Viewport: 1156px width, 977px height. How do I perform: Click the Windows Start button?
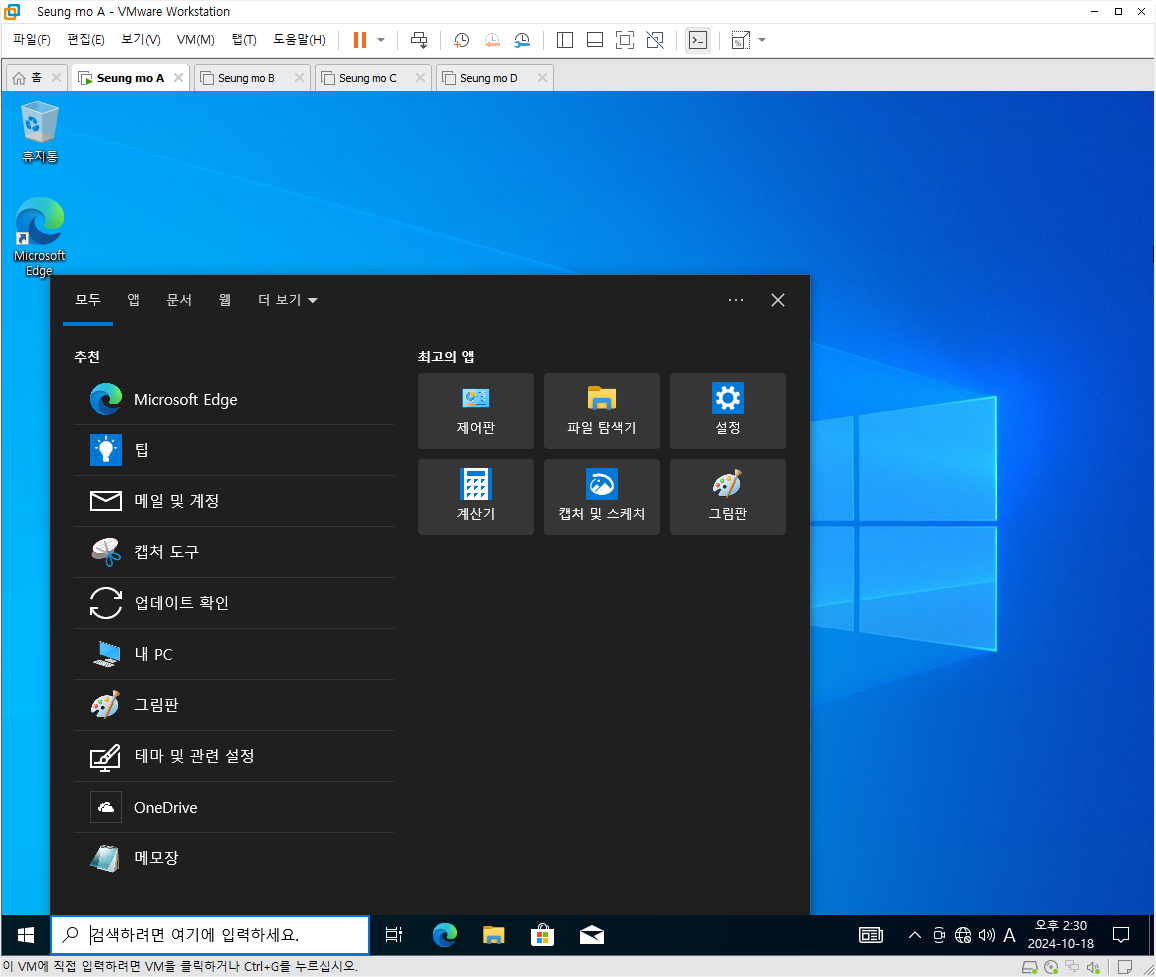[26, 935]
